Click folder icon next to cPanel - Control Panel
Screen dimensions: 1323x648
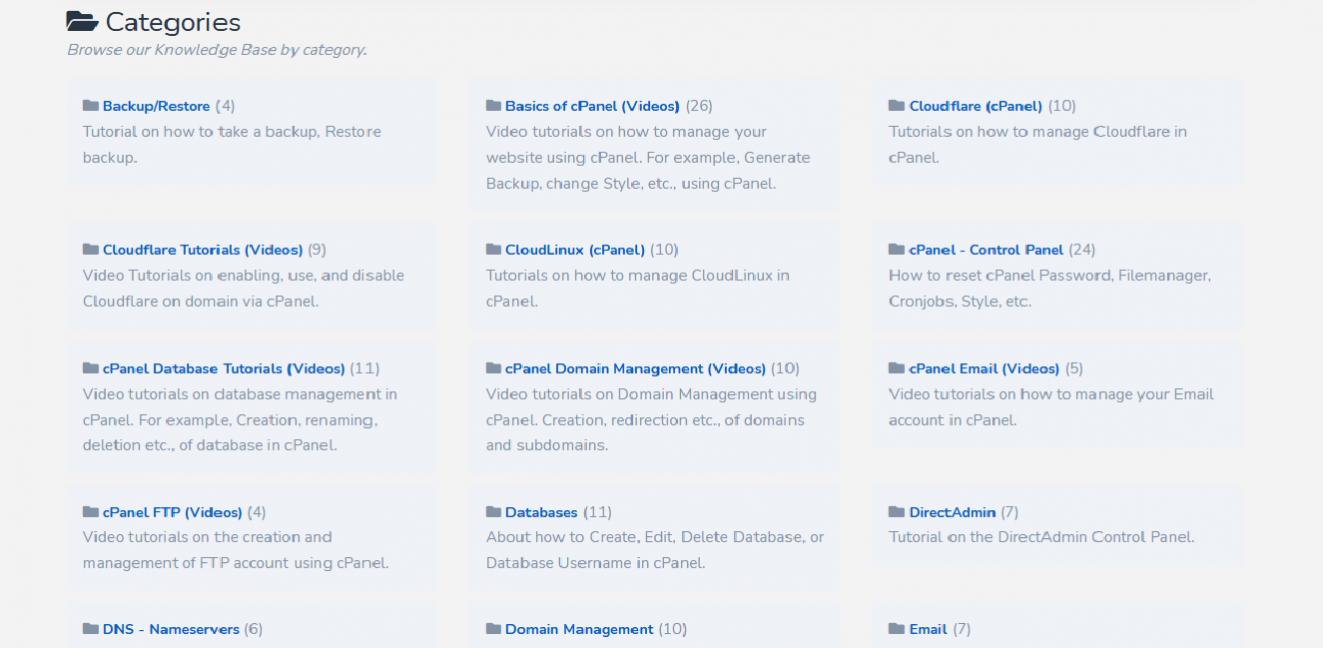[x=896, y=250]
